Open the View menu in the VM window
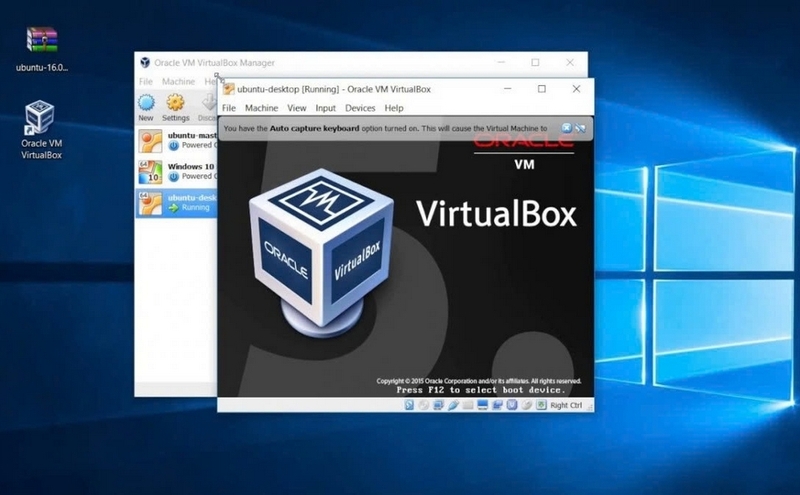Viewport: 800px width, 495px height. (x=296, y=108)
